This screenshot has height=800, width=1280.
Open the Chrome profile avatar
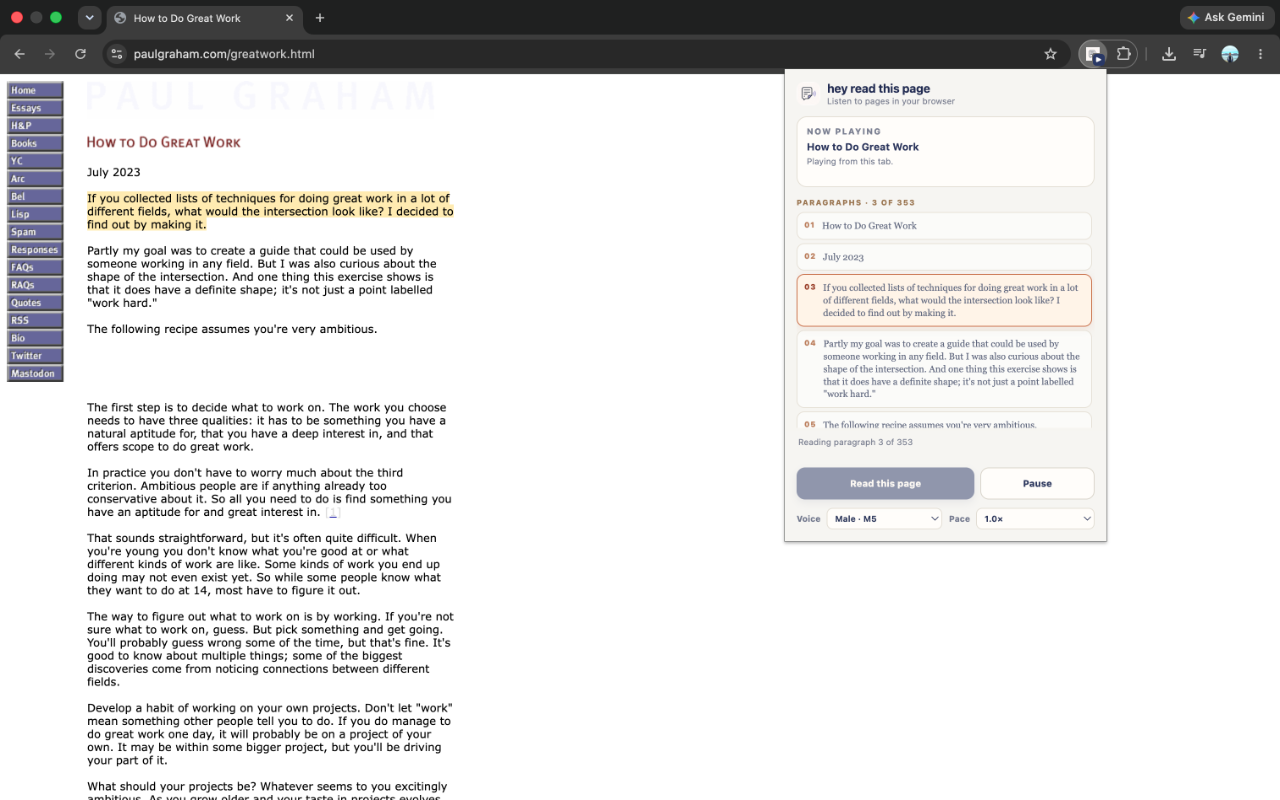point(1230,54)
